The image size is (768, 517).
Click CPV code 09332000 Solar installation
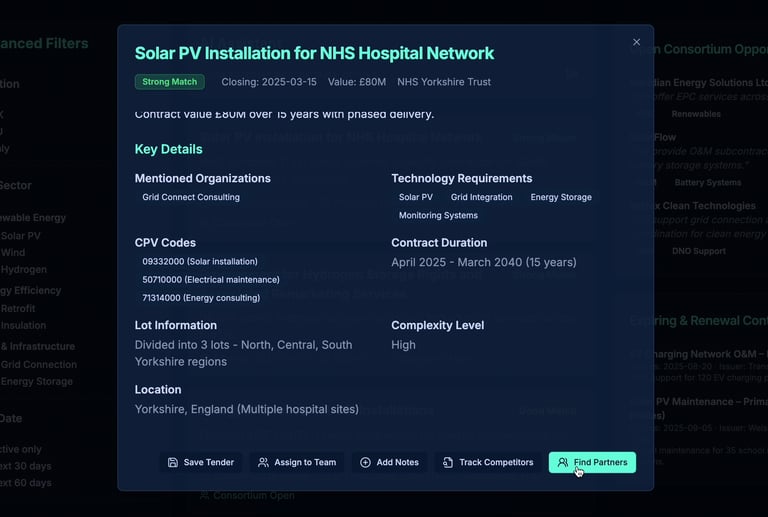pyautogui.click(x=200, y=261)
